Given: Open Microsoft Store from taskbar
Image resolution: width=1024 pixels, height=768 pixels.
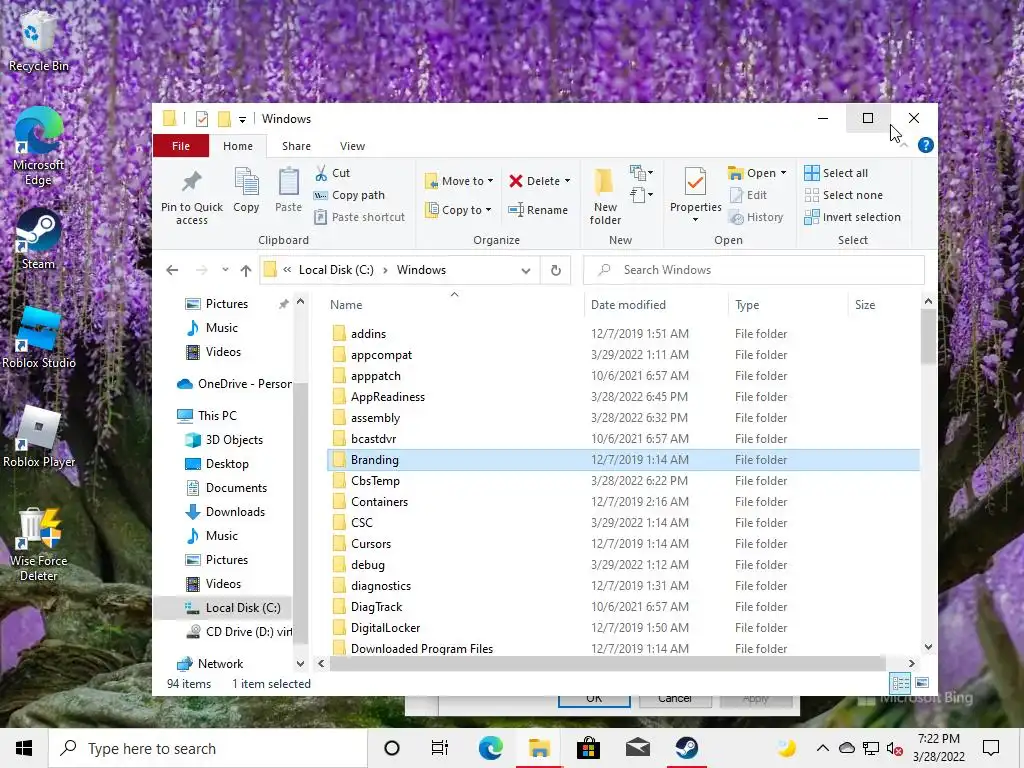Looking at the screenshot, I should [x=588, y=748].
